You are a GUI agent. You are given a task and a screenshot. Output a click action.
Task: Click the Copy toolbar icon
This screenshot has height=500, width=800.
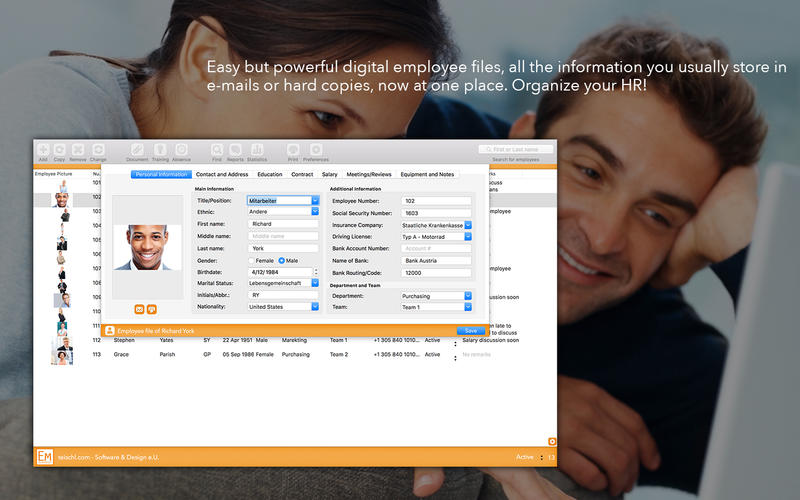[x=60, y=149]
